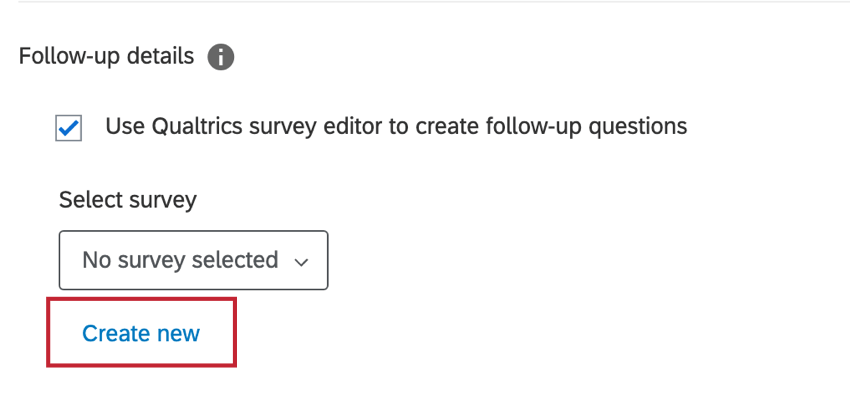
Task: Uncheck the Qualtrics survey editor checkbox
Action: pos(69,128)
